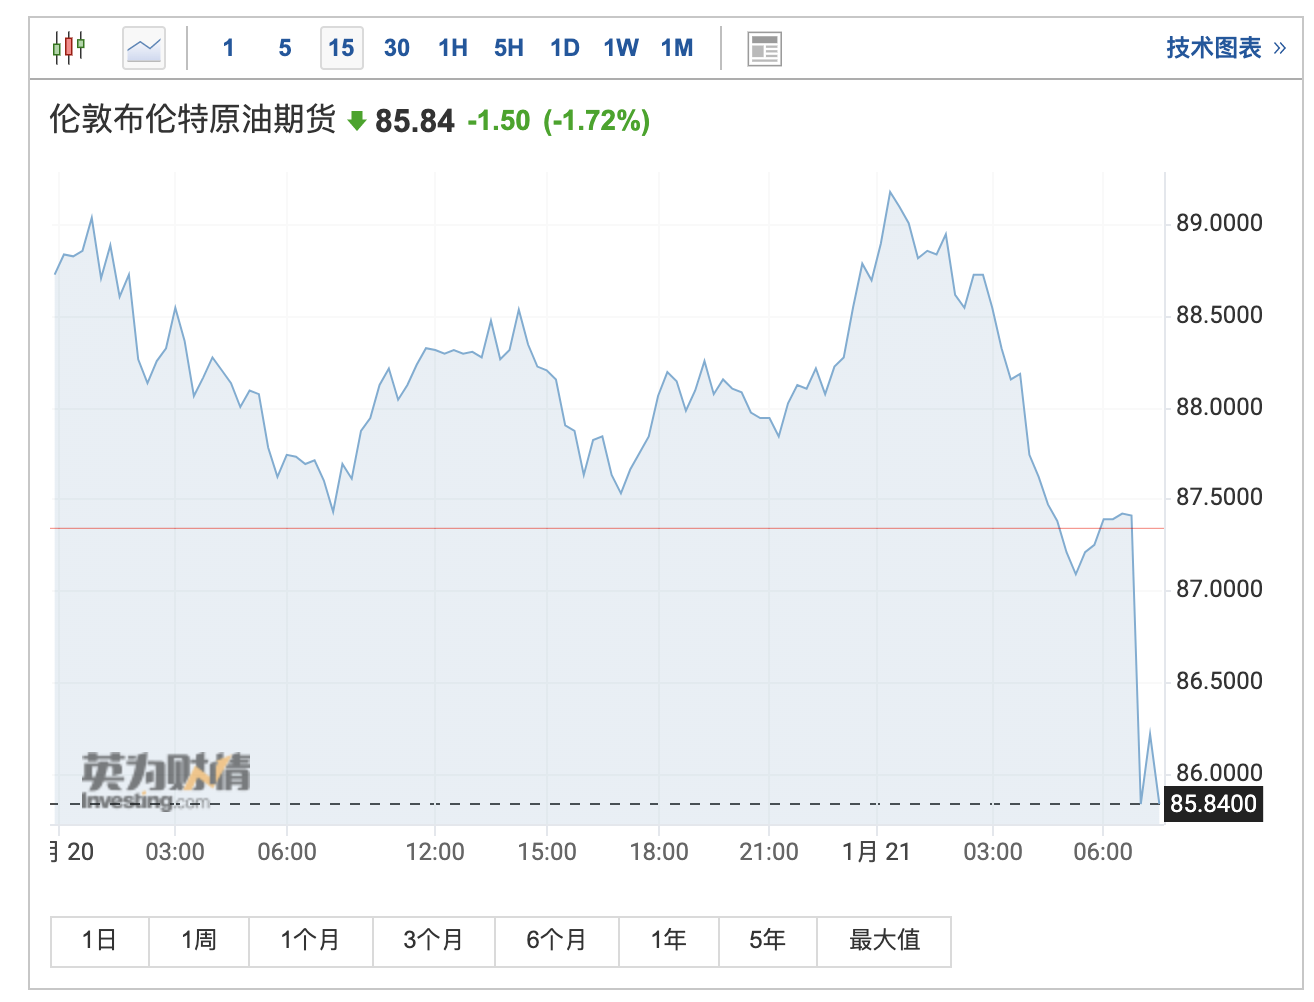Click the 85.8400 current price label
The image size is (1314, 1002).
pos(1213,804)
